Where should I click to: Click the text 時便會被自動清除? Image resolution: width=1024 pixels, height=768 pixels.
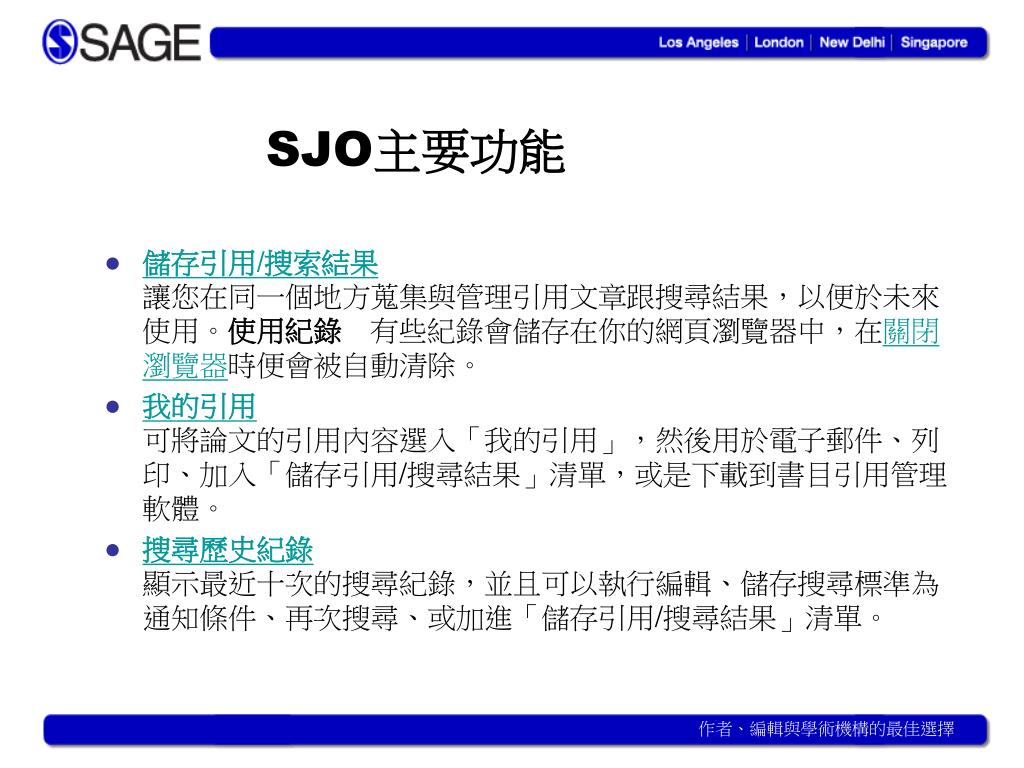(341, 366)
